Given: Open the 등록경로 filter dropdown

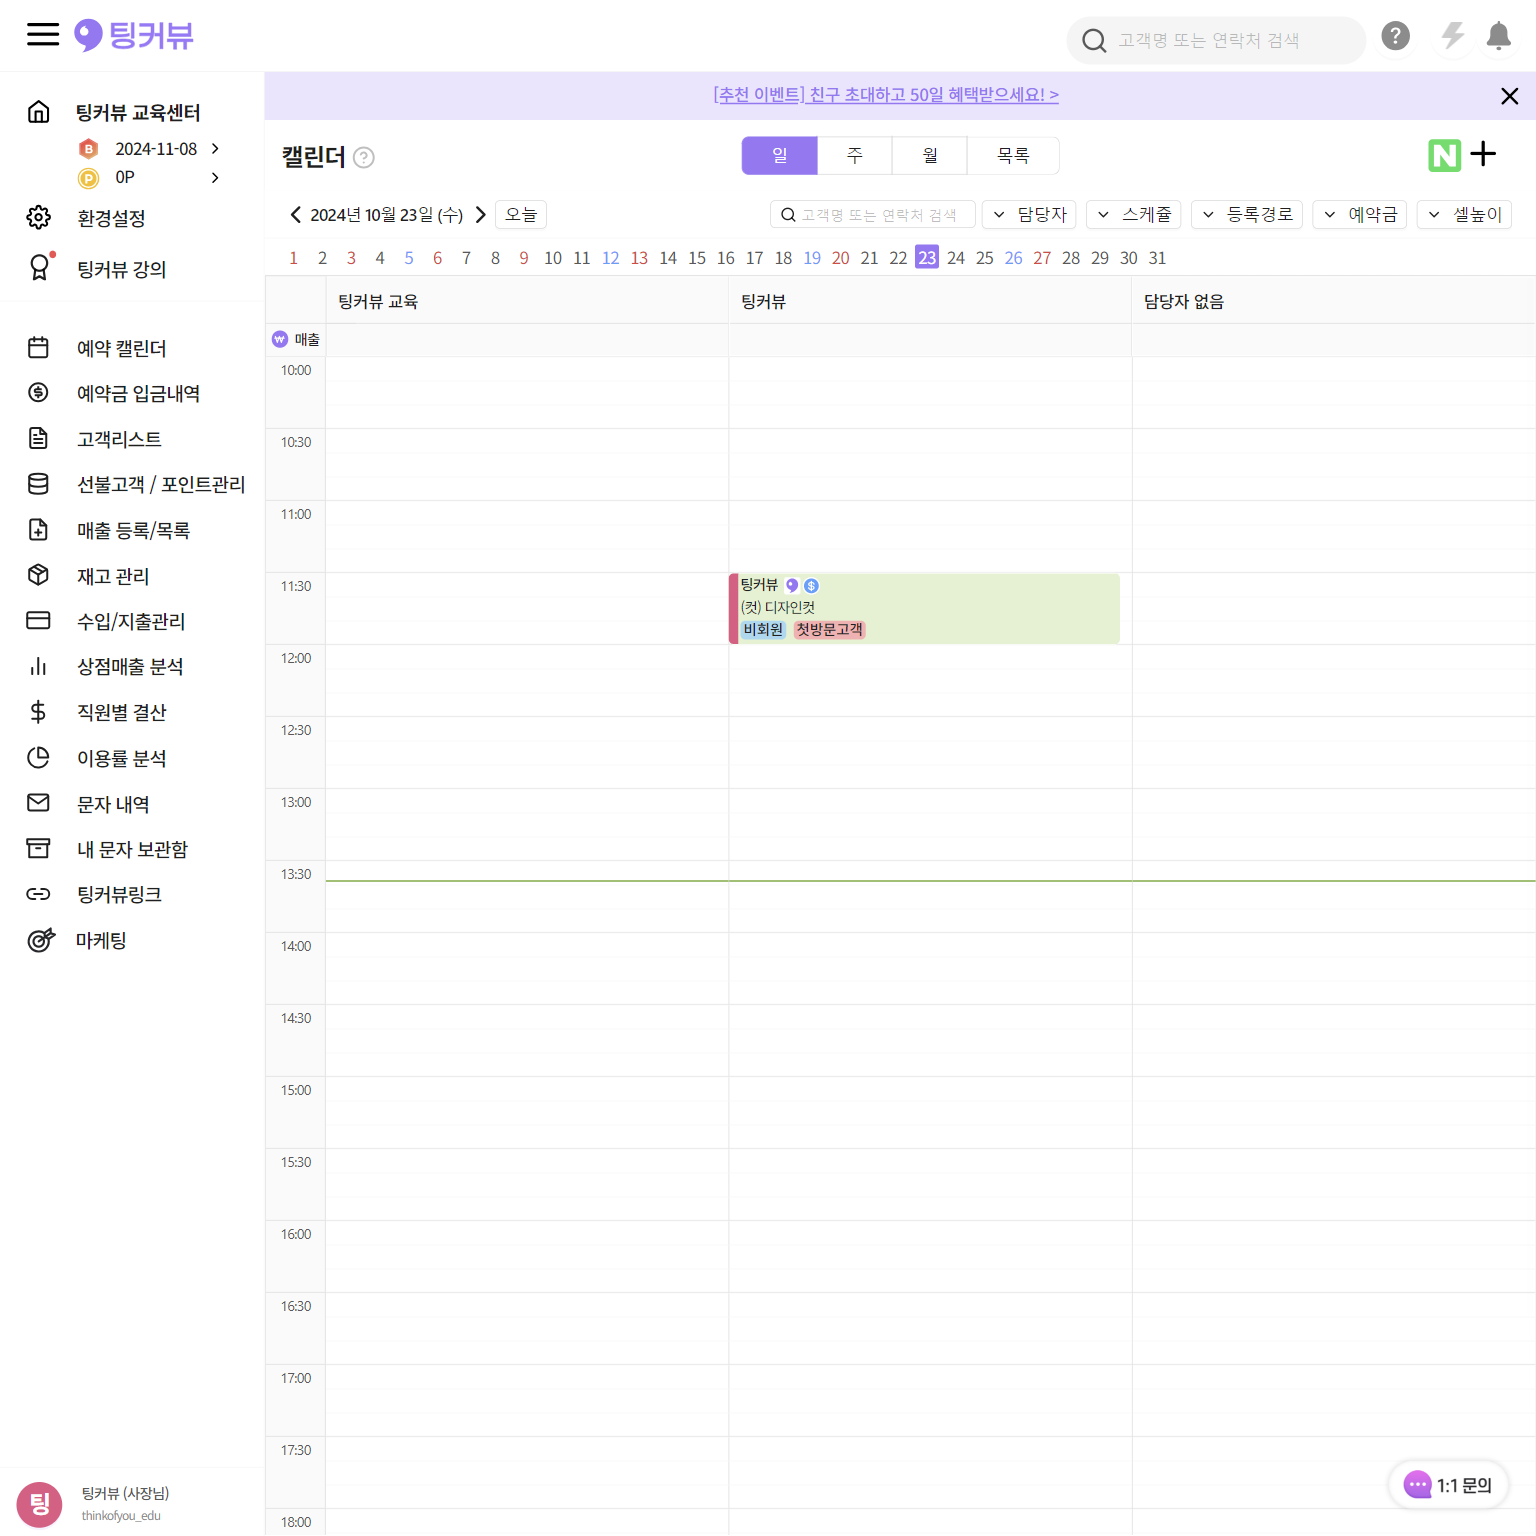Looking at the screenshot, I should click(1247, 214).
